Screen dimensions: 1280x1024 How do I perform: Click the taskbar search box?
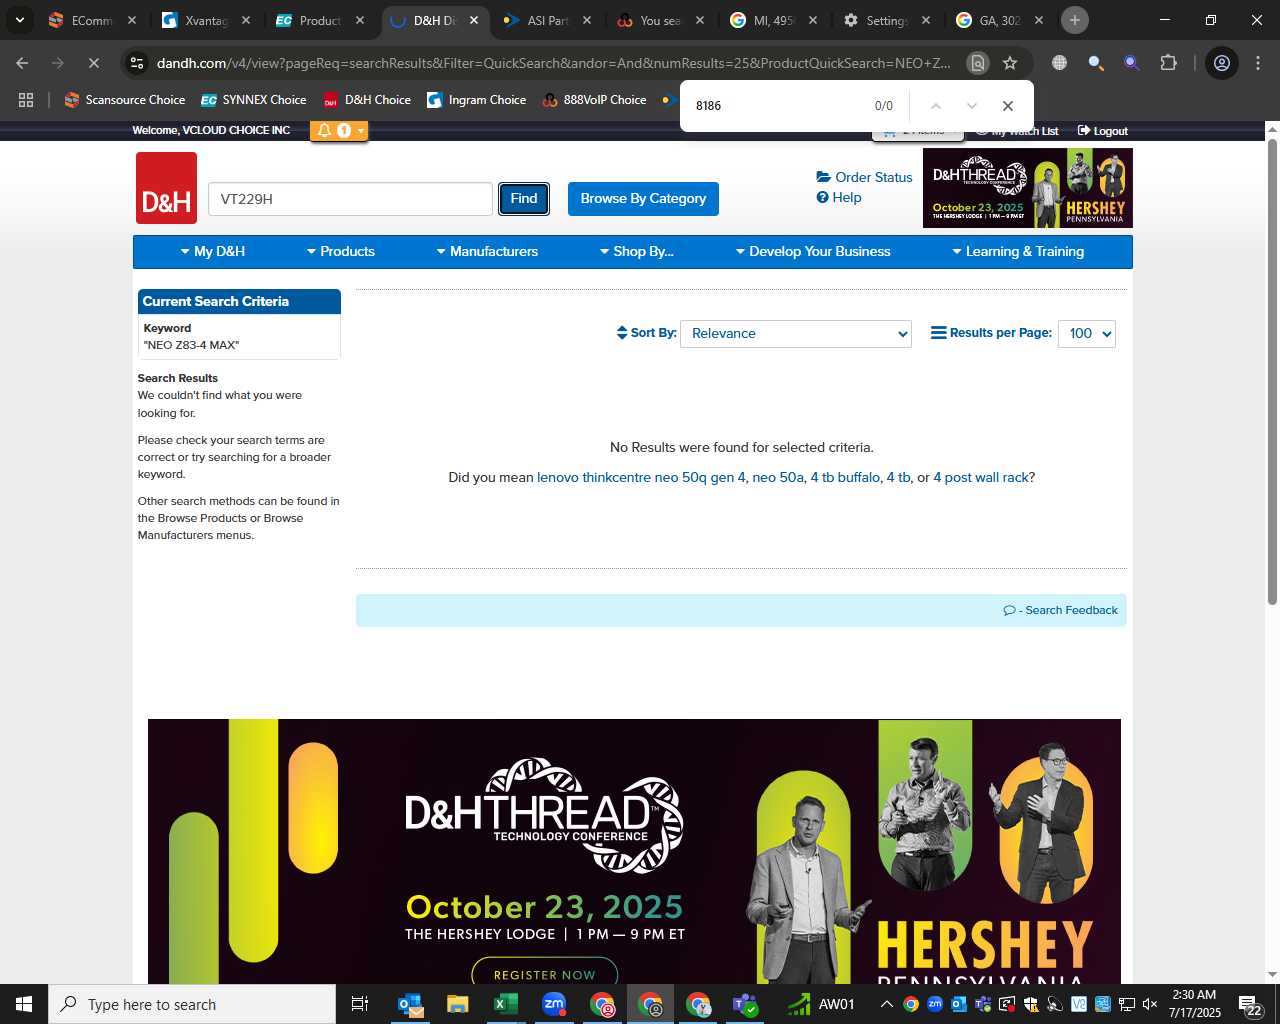pyautogui.click(x=192, y=1004)
